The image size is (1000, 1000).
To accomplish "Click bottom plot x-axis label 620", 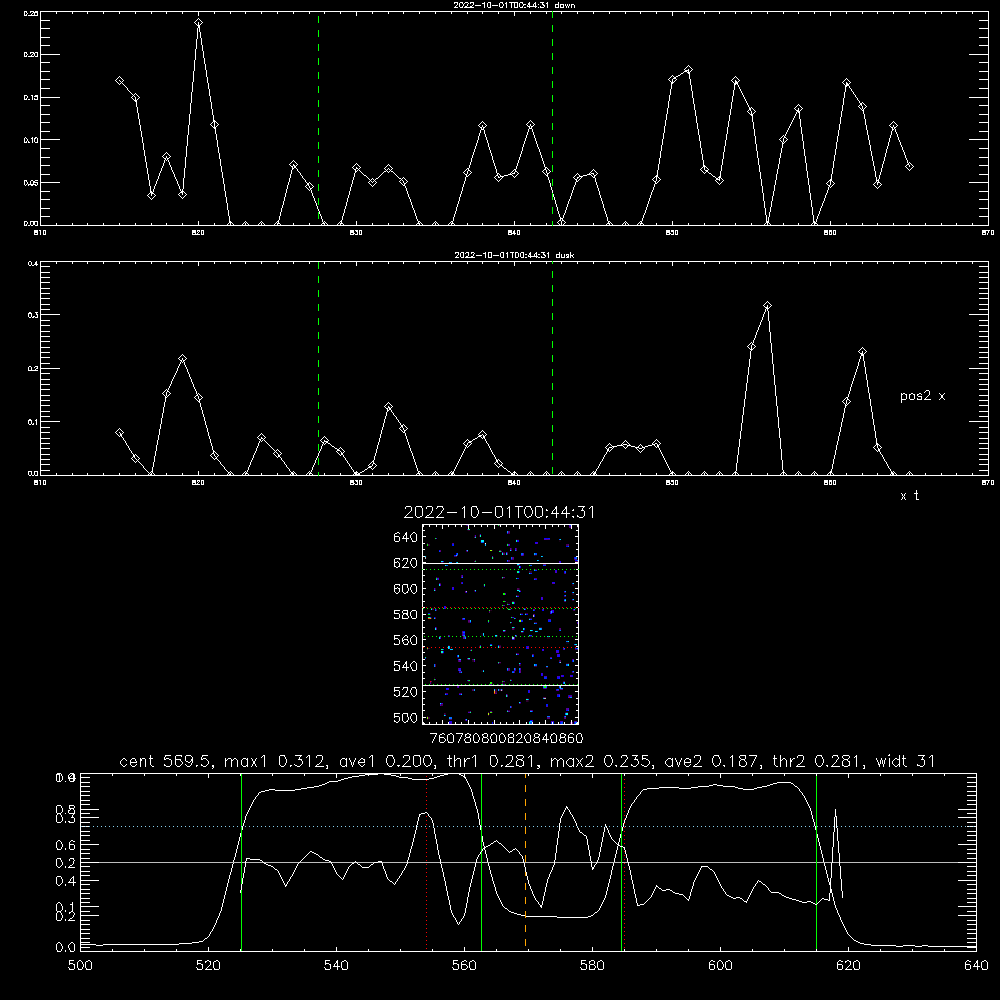I will [x=848, y=966].
